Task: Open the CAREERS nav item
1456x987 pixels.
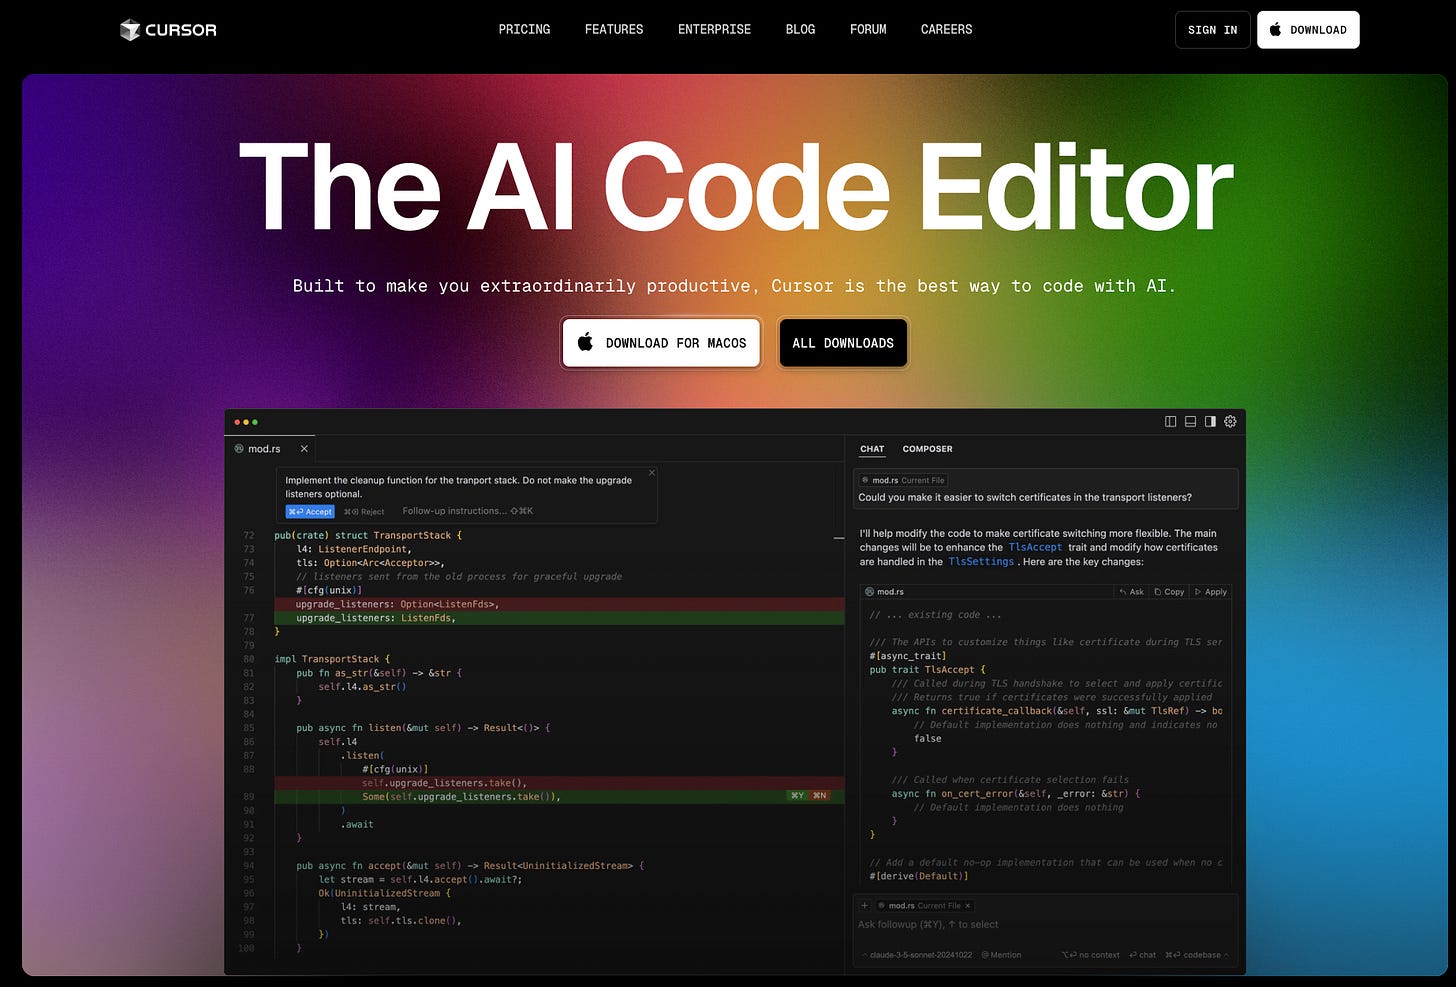Action: pos(946,30)
